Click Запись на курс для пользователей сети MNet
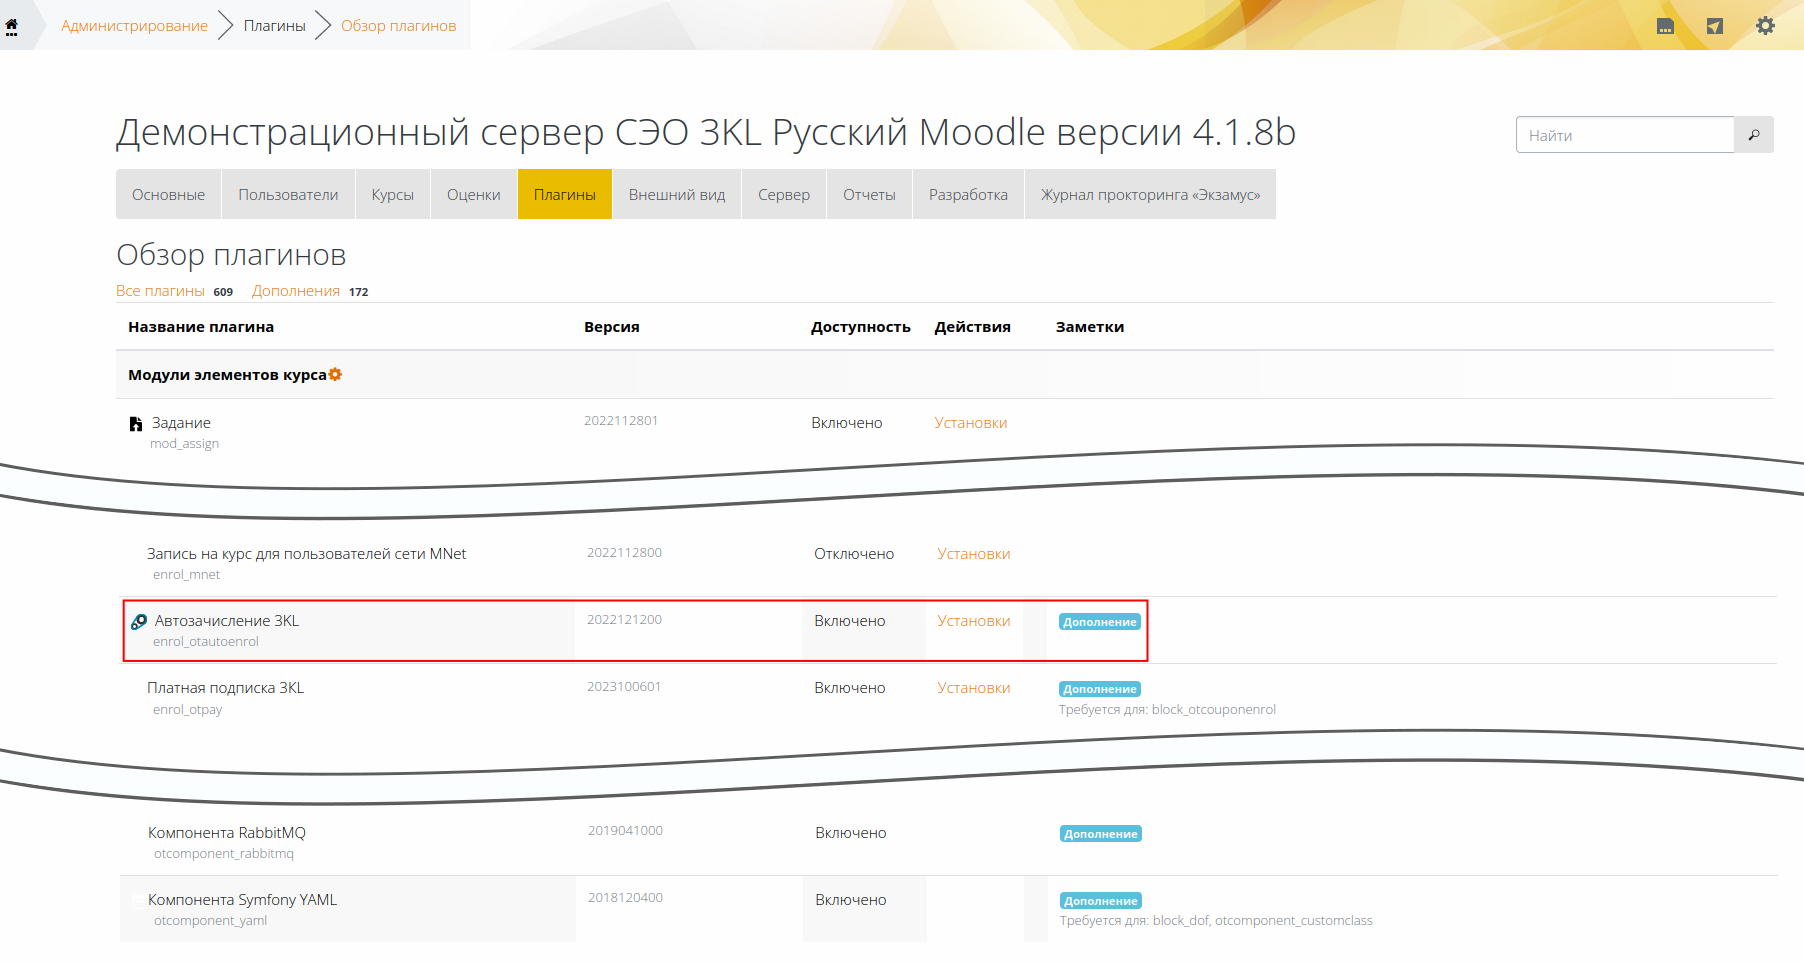Screen dimensions: 1804x964 click(x=307, y=554)
